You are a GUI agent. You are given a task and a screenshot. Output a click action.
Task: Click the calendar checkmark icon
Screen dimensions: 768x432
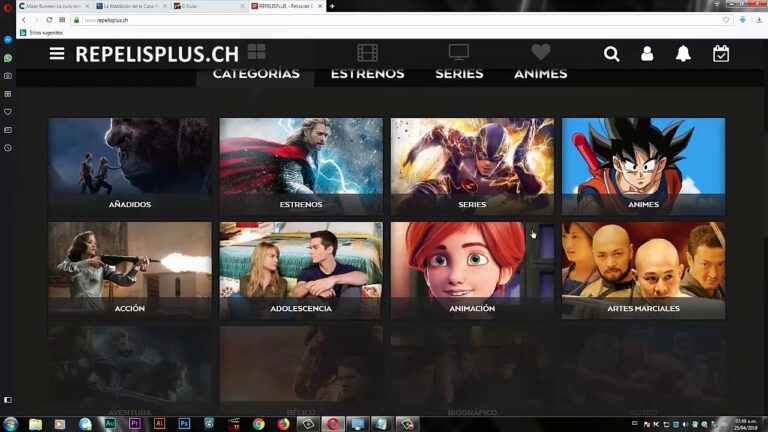coord(721,54)
